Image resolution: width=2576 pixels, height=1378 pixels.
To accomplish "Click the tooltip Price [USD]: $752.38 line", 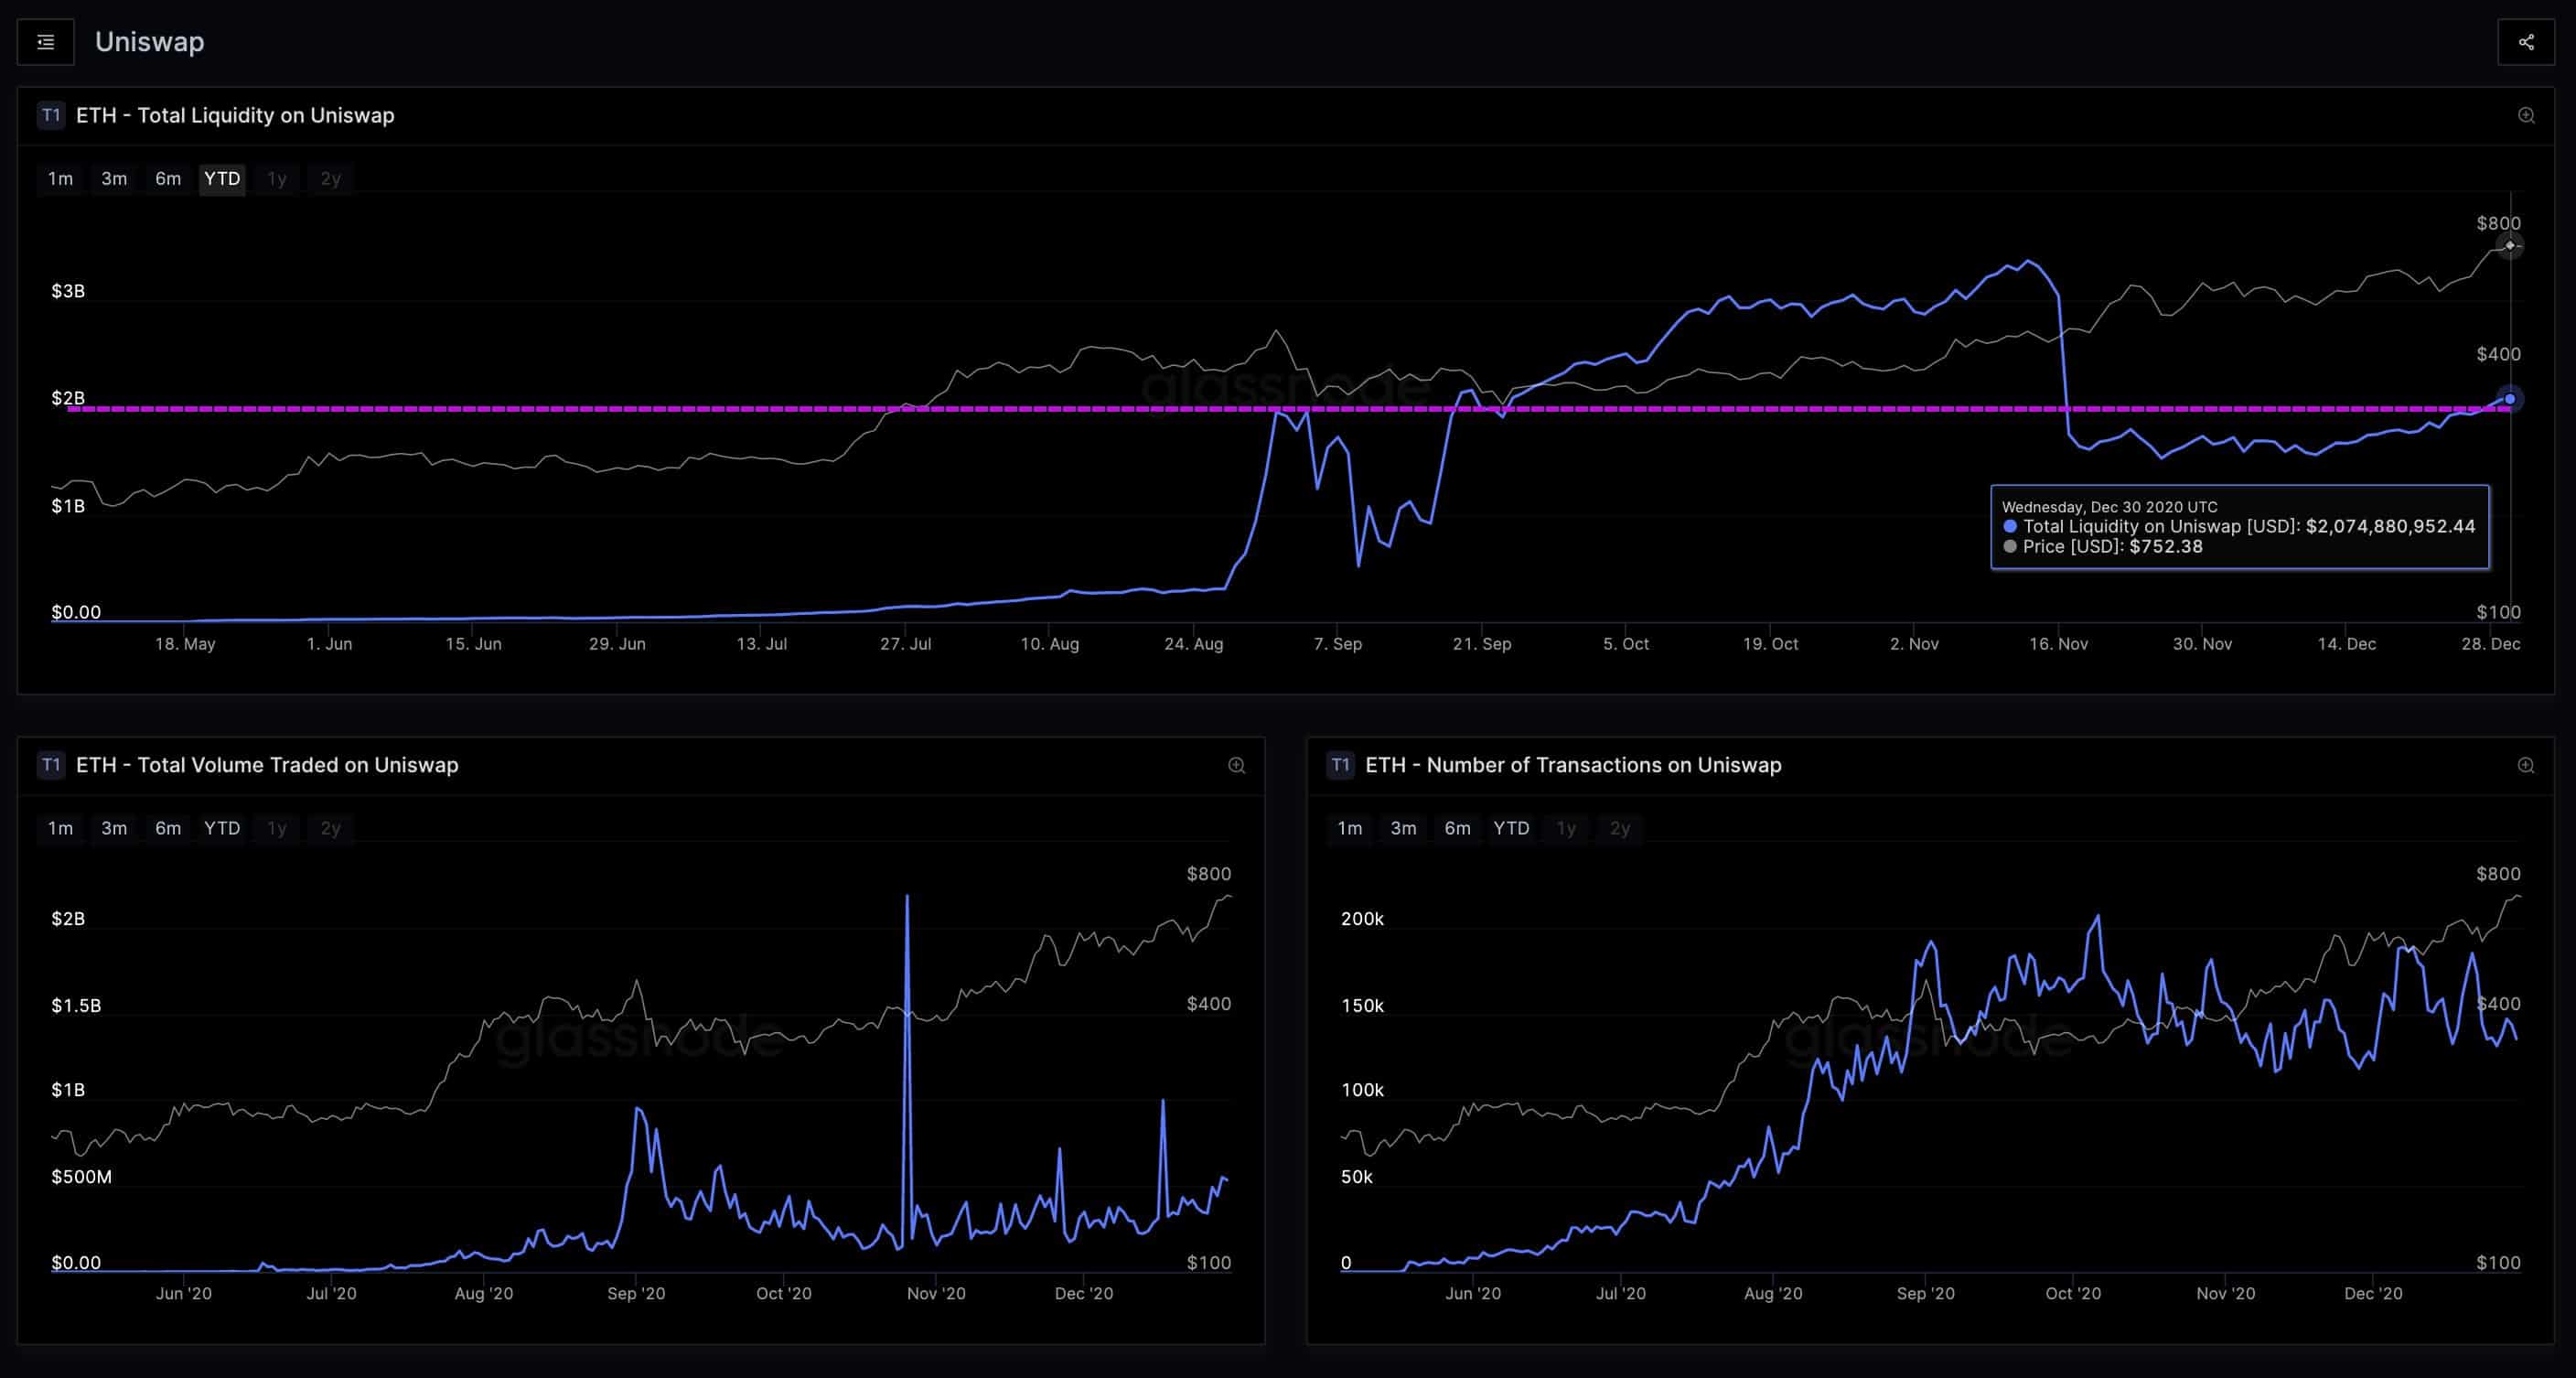I will [2112, 547].
